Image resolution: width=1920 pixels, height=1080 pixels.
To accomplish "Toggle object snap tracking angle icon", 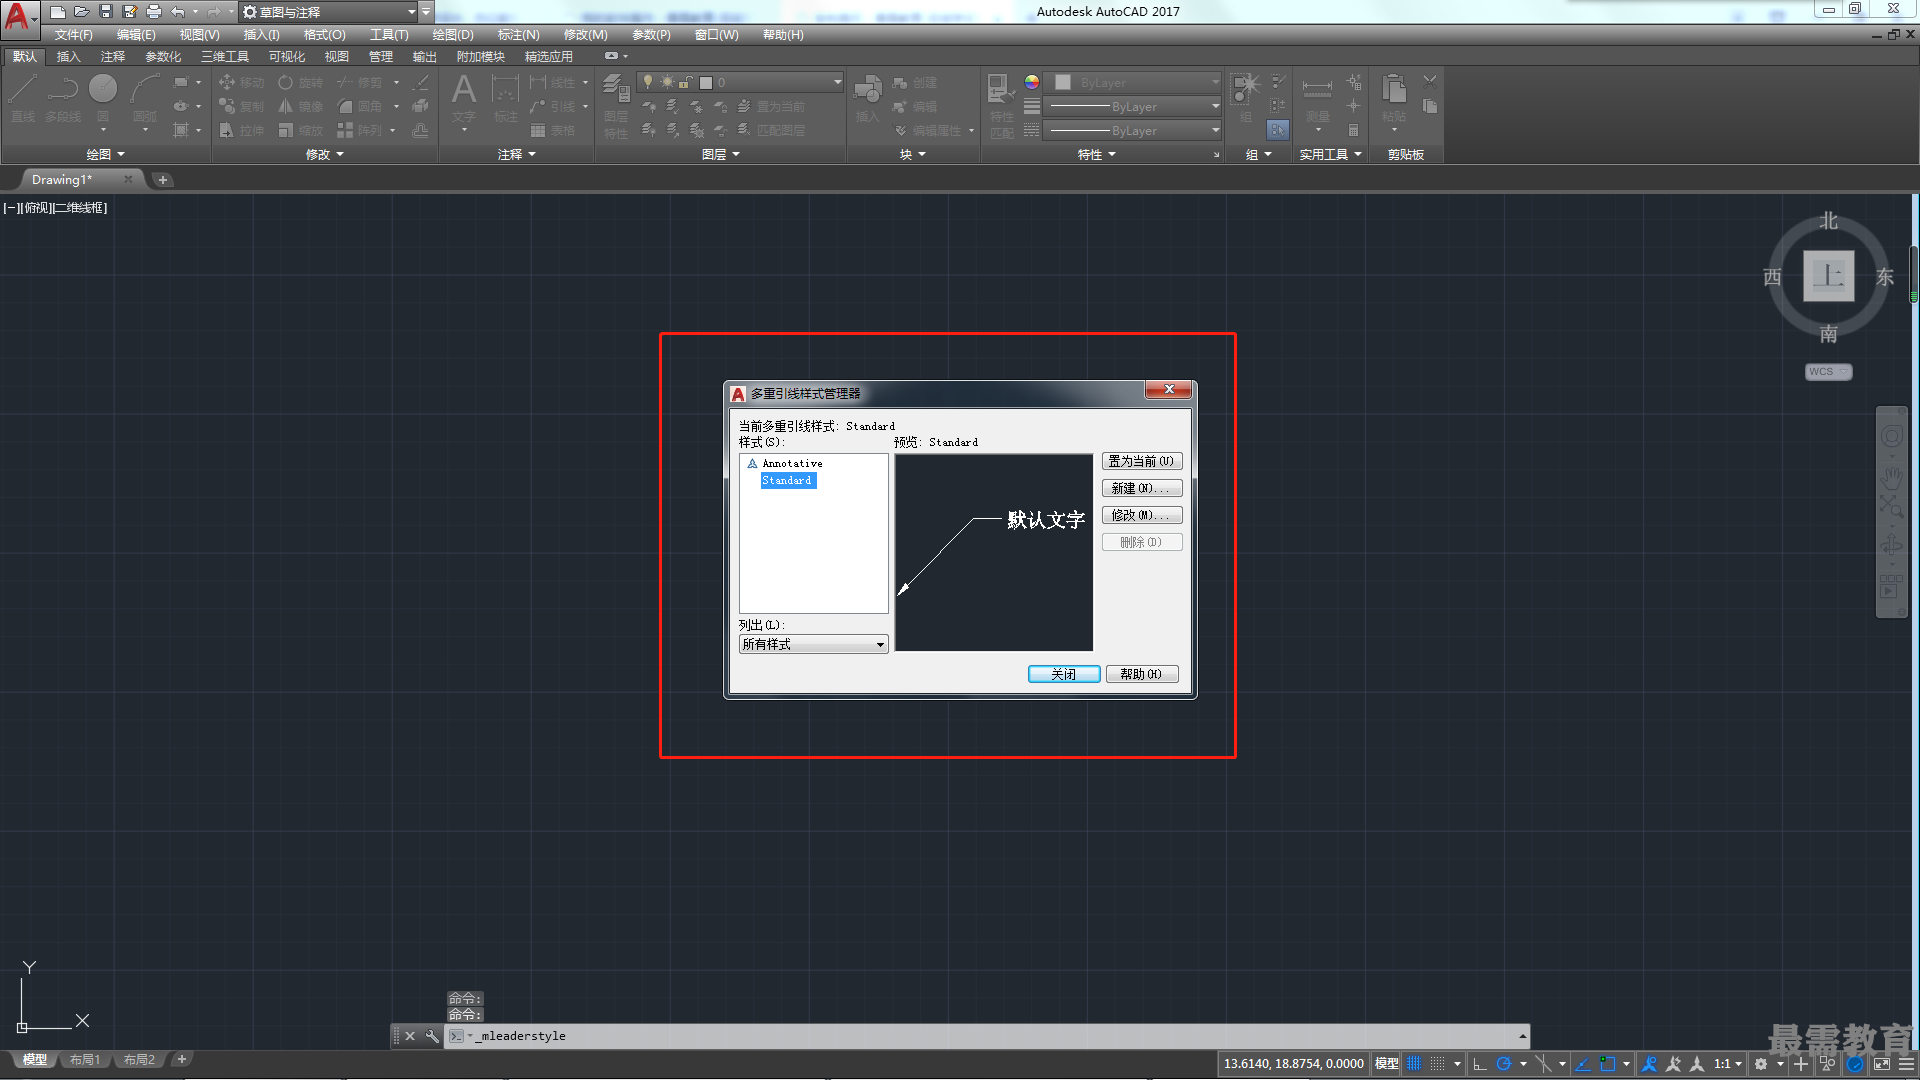I will click(x=1583, y=1064).
